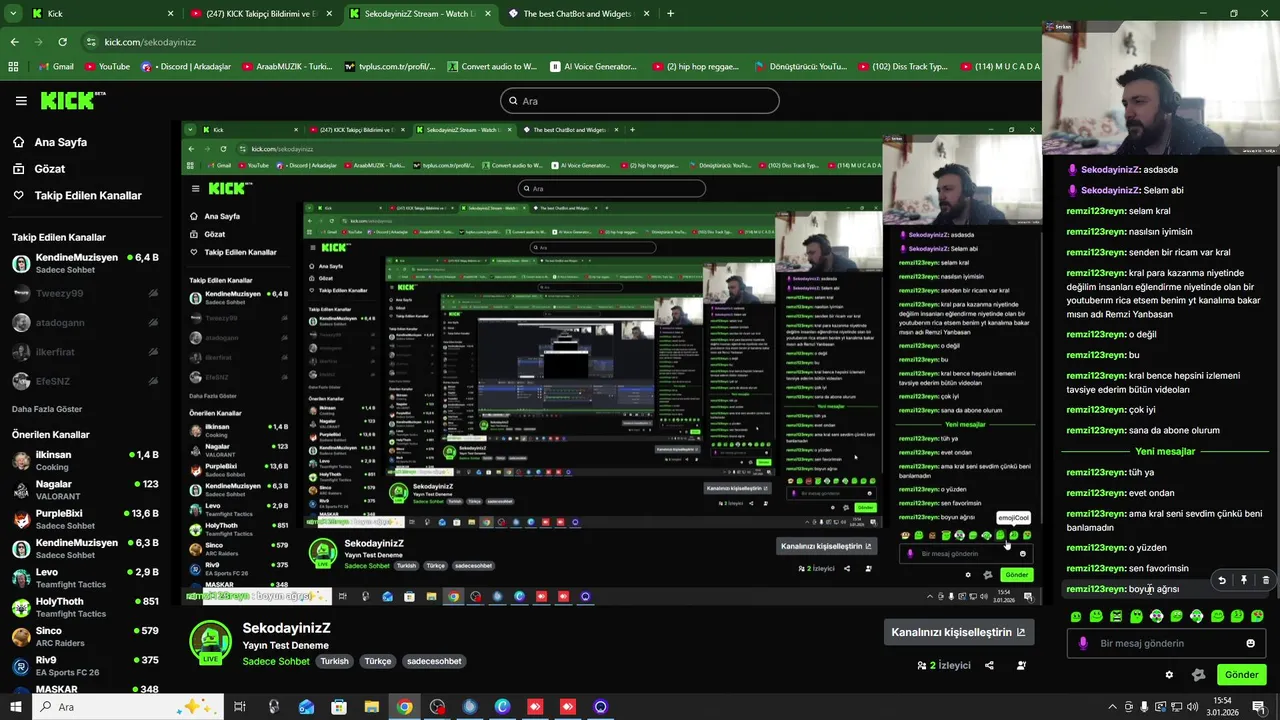Open Windows Start menu

tap(15, 707)
